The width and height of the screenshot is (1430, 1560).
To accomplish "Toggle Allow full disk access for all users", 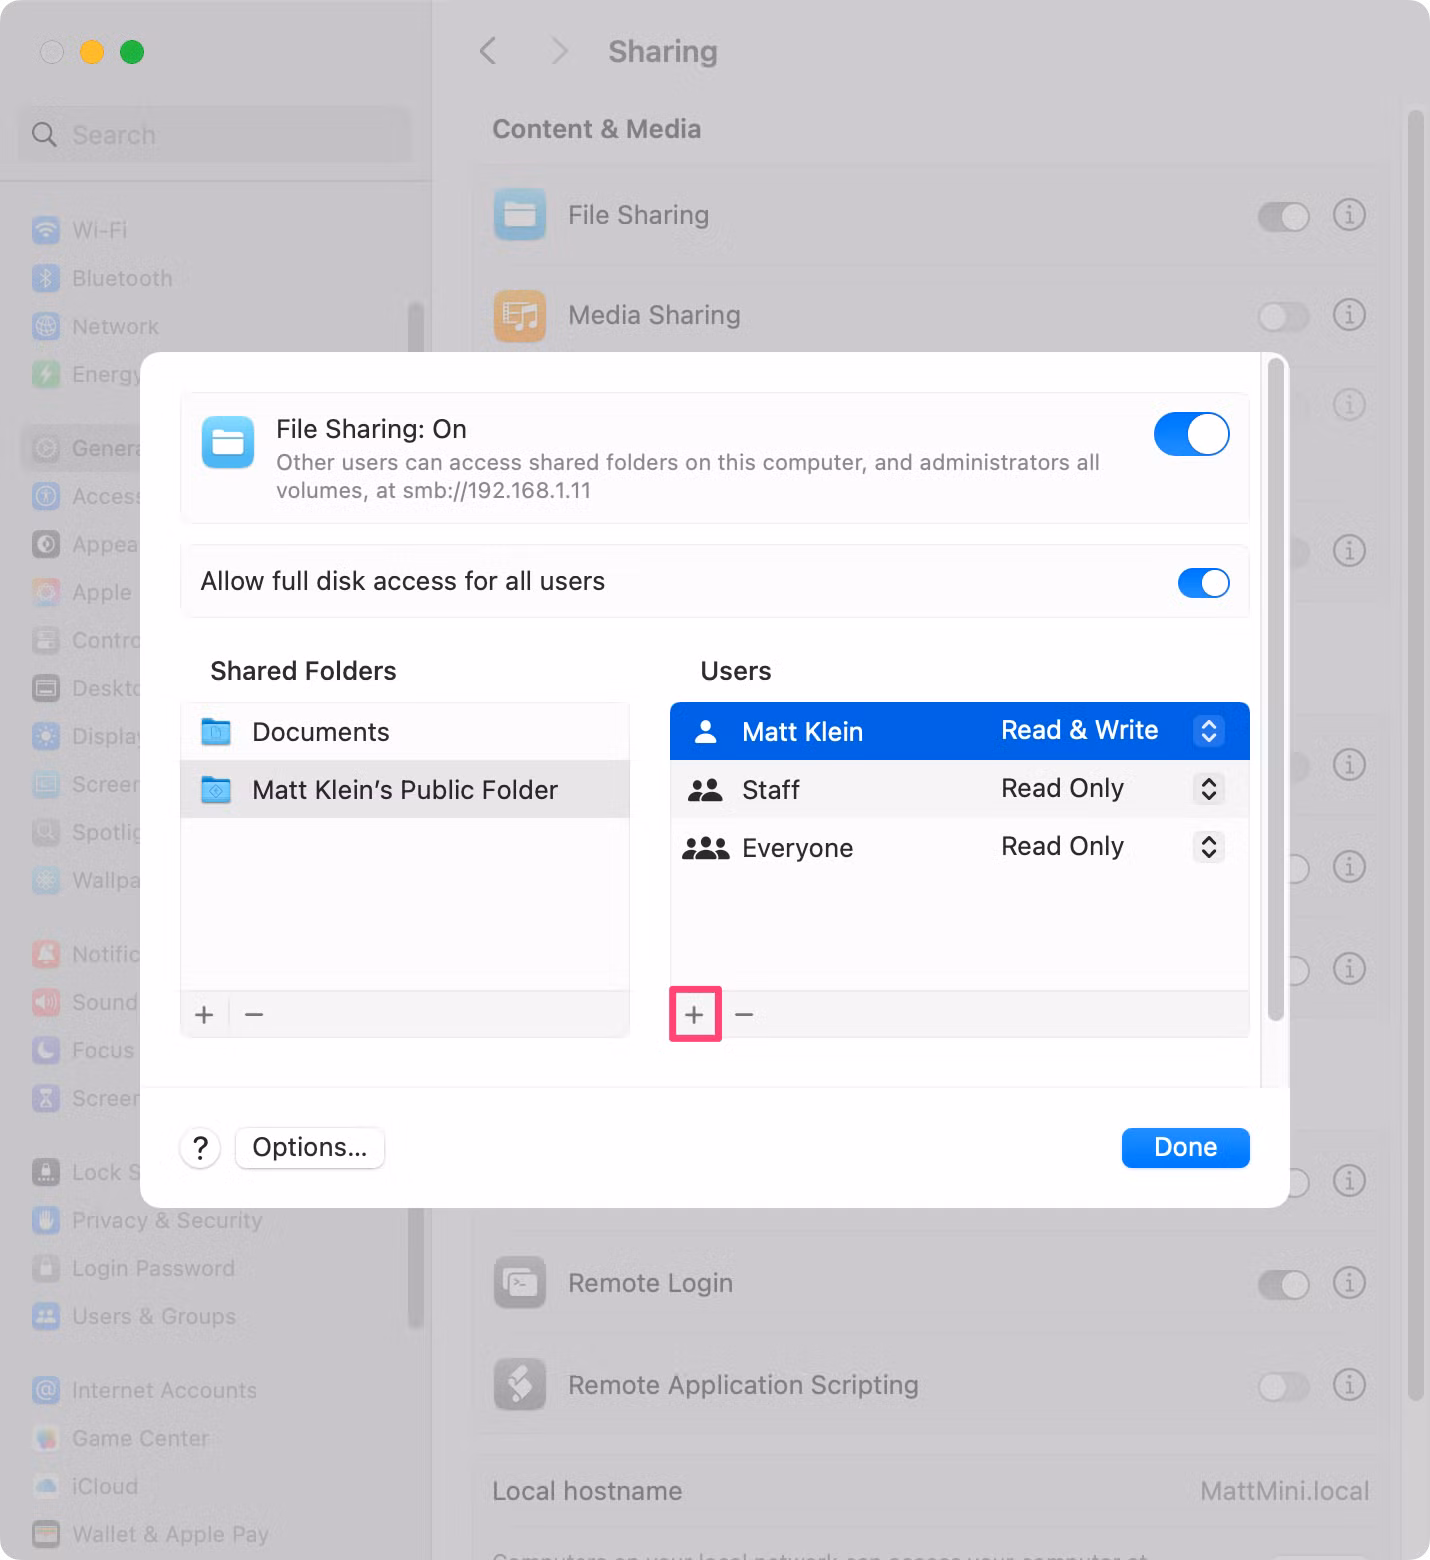I will (x=1204, y=583).
